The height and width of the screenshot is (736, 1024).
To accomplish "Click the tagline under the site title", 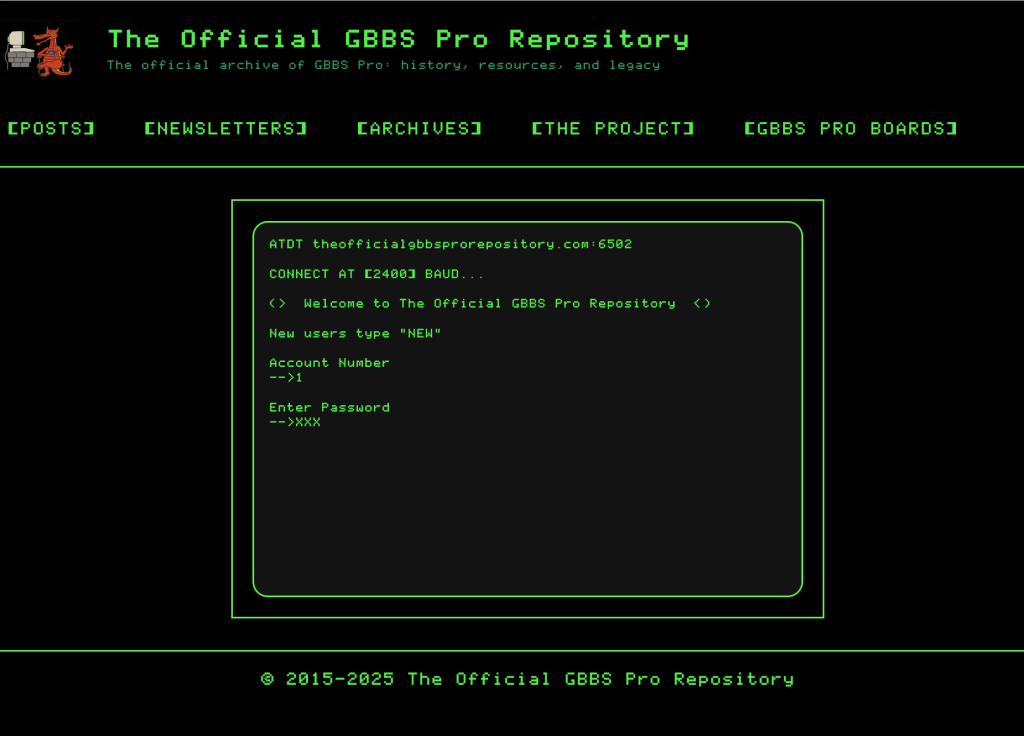I will pyautogui.click(x=383, y=65).
